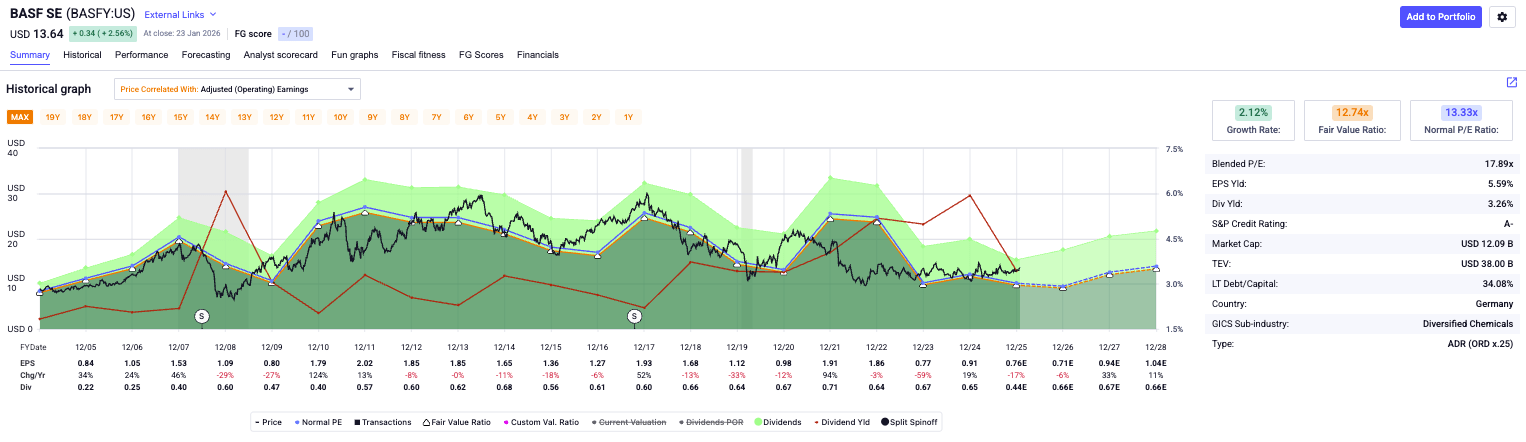Click GICS Sub-industry Diversified Chemicals
Screen dimensions: 1526x442
pos(1468,324)
